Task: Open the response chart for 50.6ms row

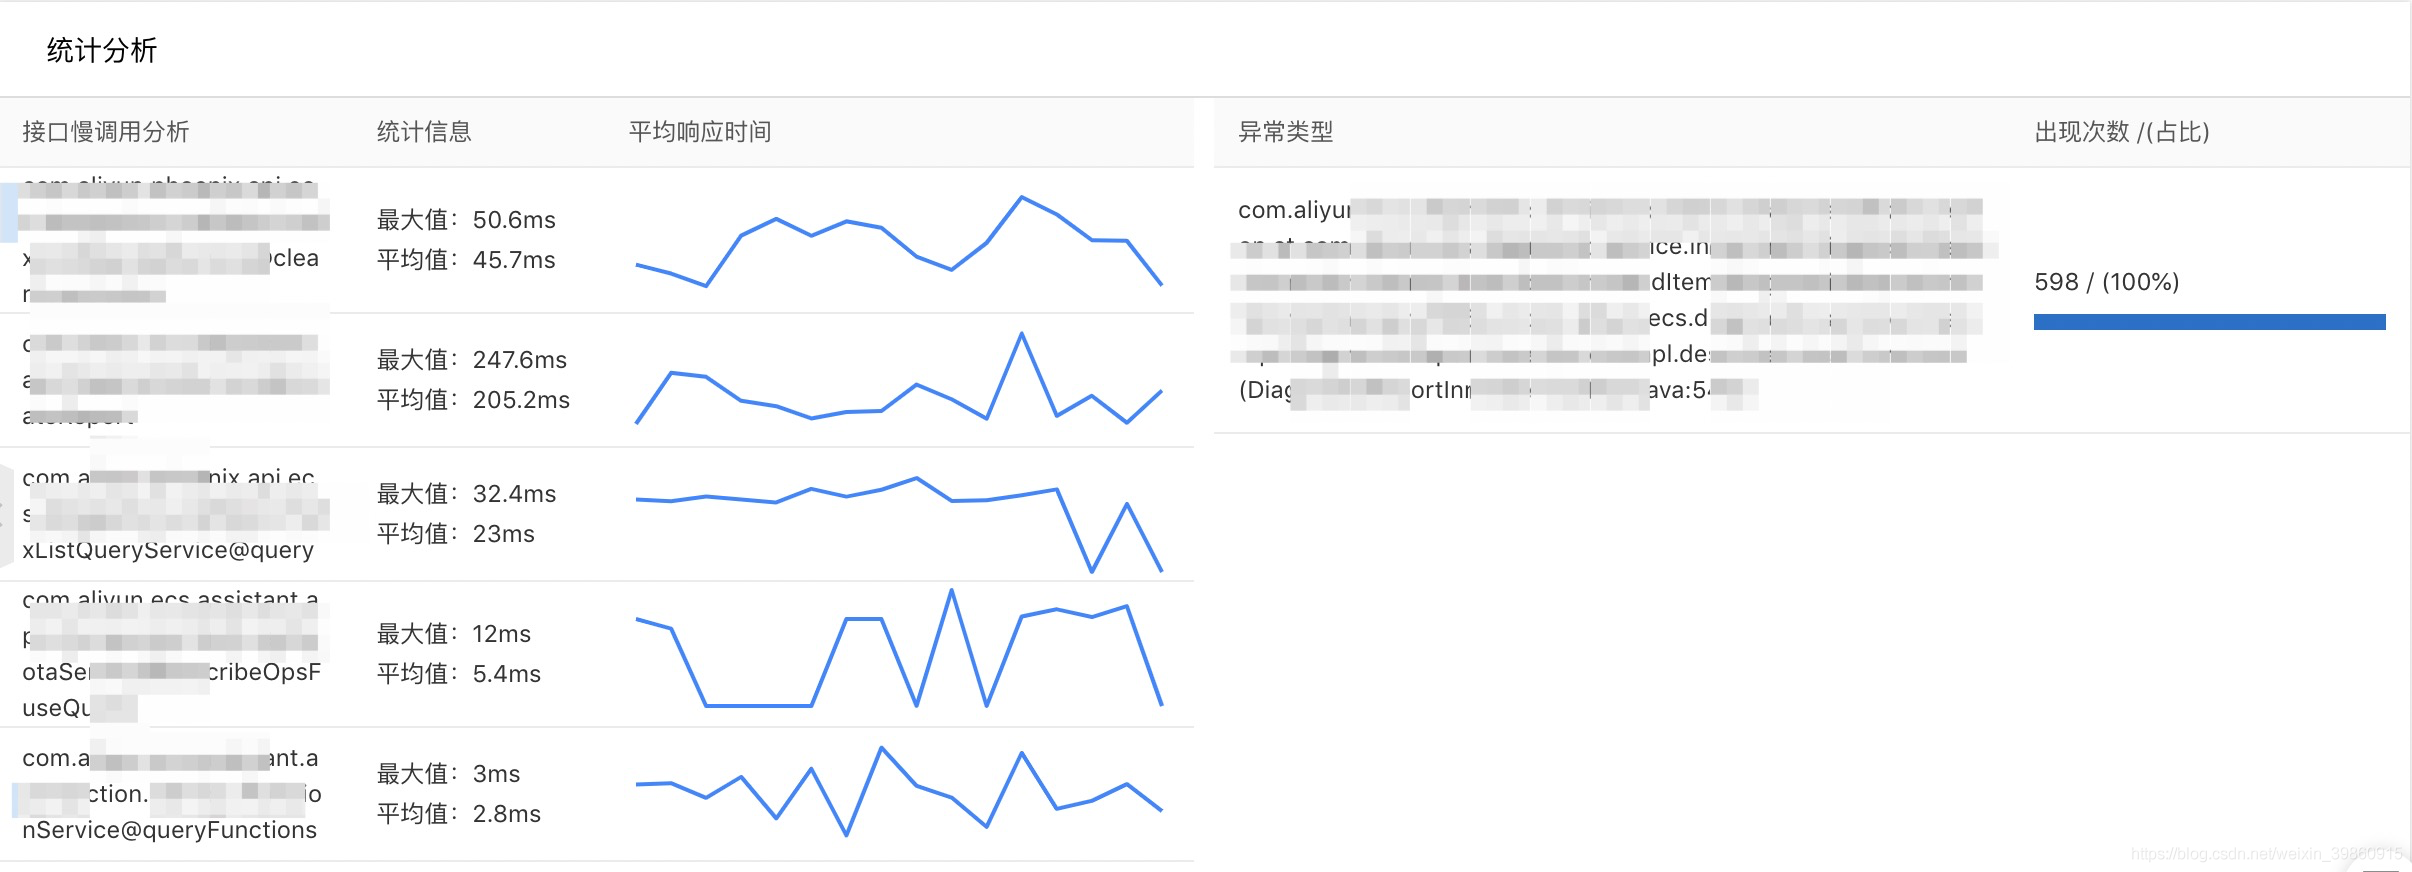Action: pos(898,241)
